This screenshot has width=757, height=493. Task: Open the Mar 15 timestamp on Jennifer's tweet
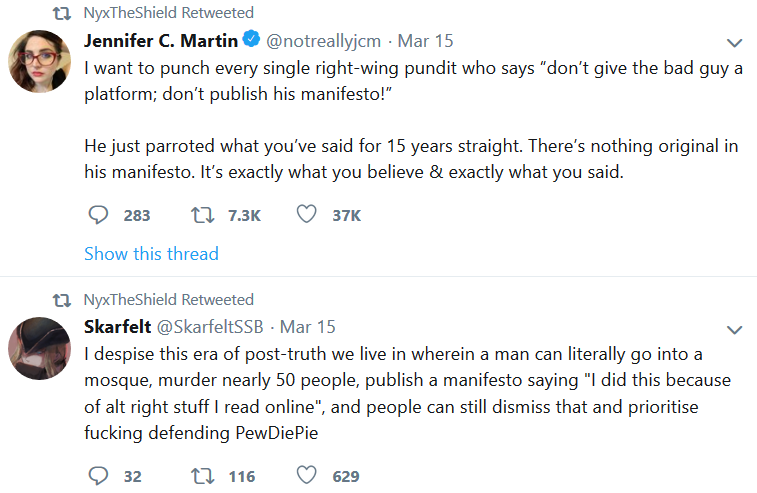(x=425, y=41)
